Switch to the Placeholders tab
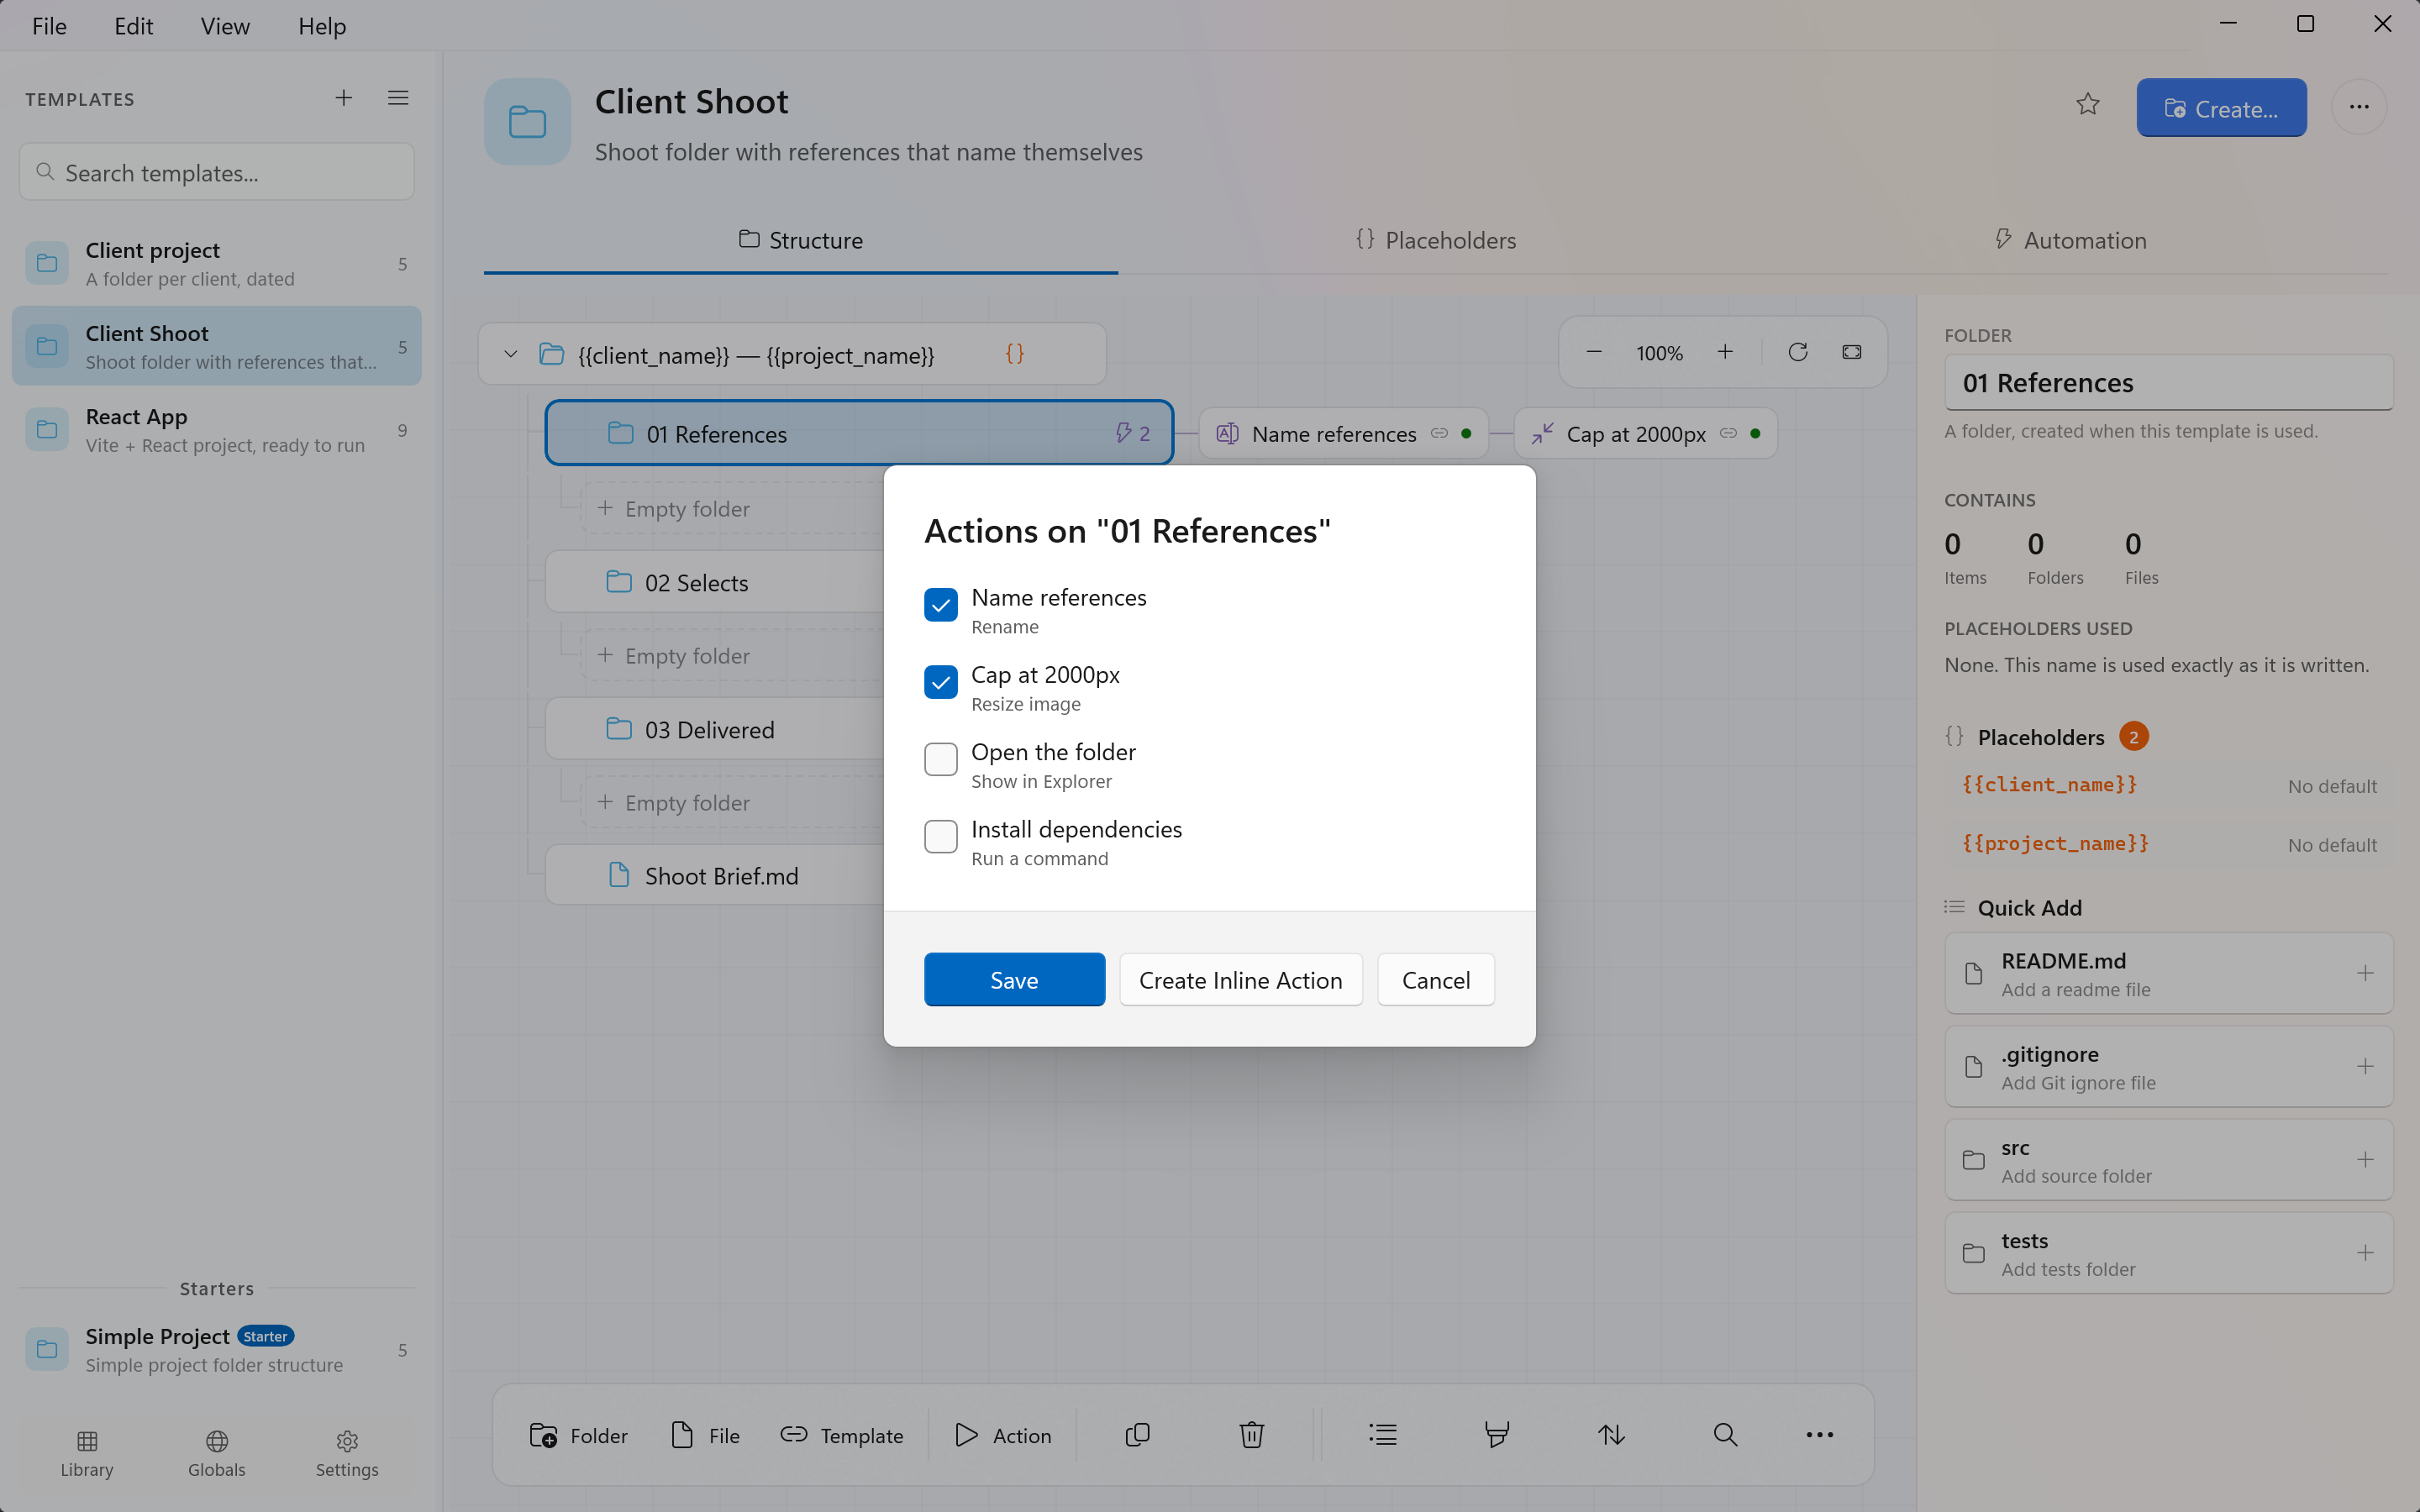 coord(1436,240)
